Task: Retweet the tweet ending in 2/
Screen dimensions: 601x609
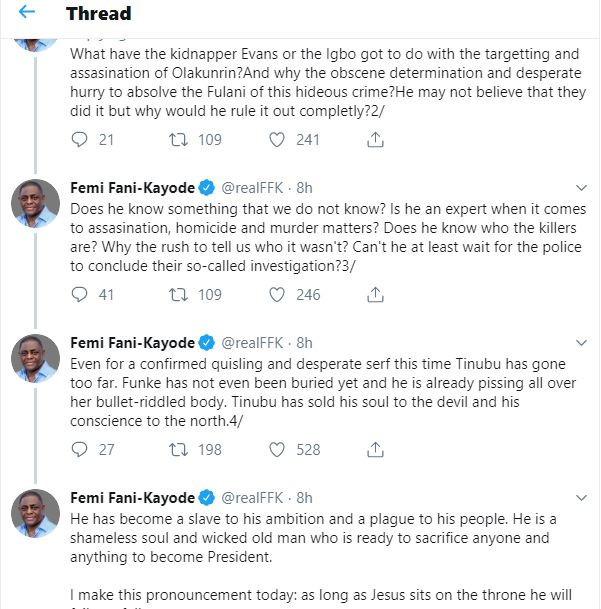Action: [180, 140]
